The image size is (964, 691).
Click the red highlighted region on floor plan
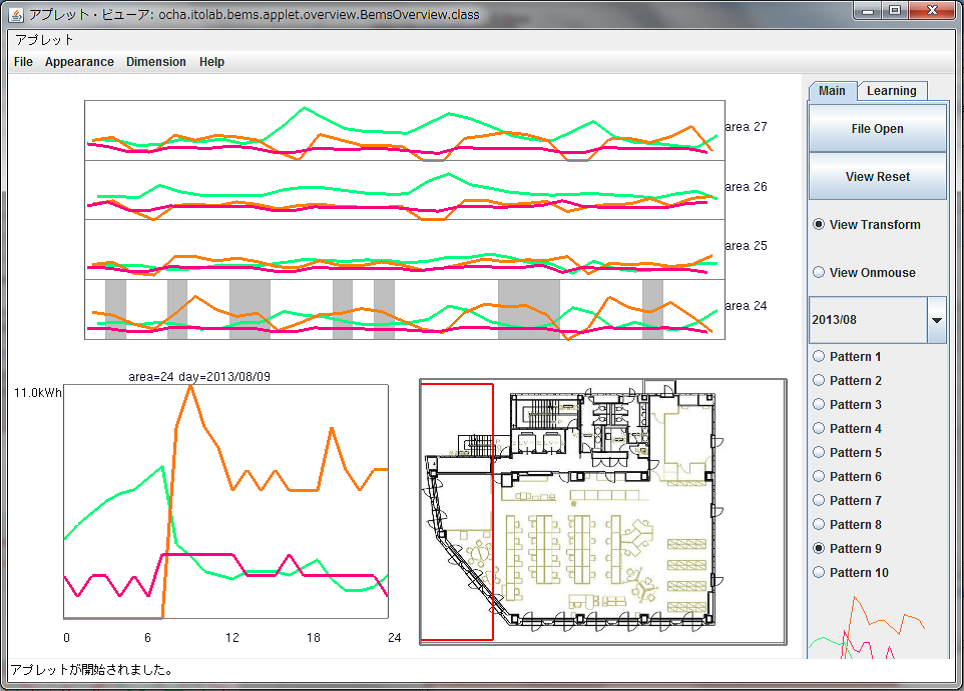[x=456, y=510]
